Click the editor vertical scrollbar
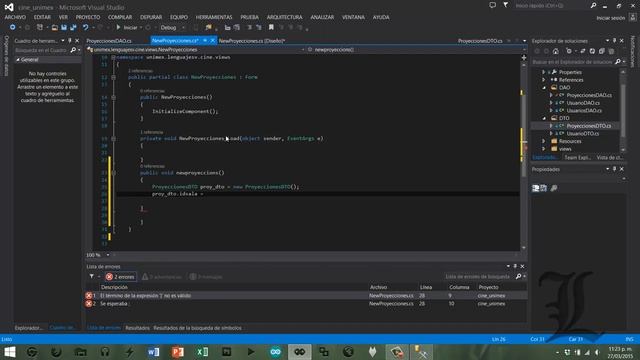Viewport: 640px width, 360px height. (x=524, y=155)
